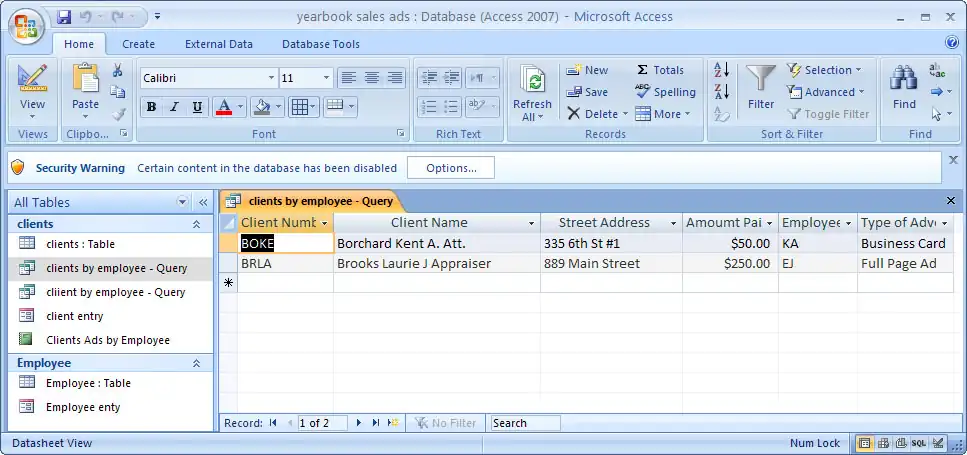Open Client Name column filter dropdown
Viewport: 967px width, 455px height.
(x=531, y=223)
